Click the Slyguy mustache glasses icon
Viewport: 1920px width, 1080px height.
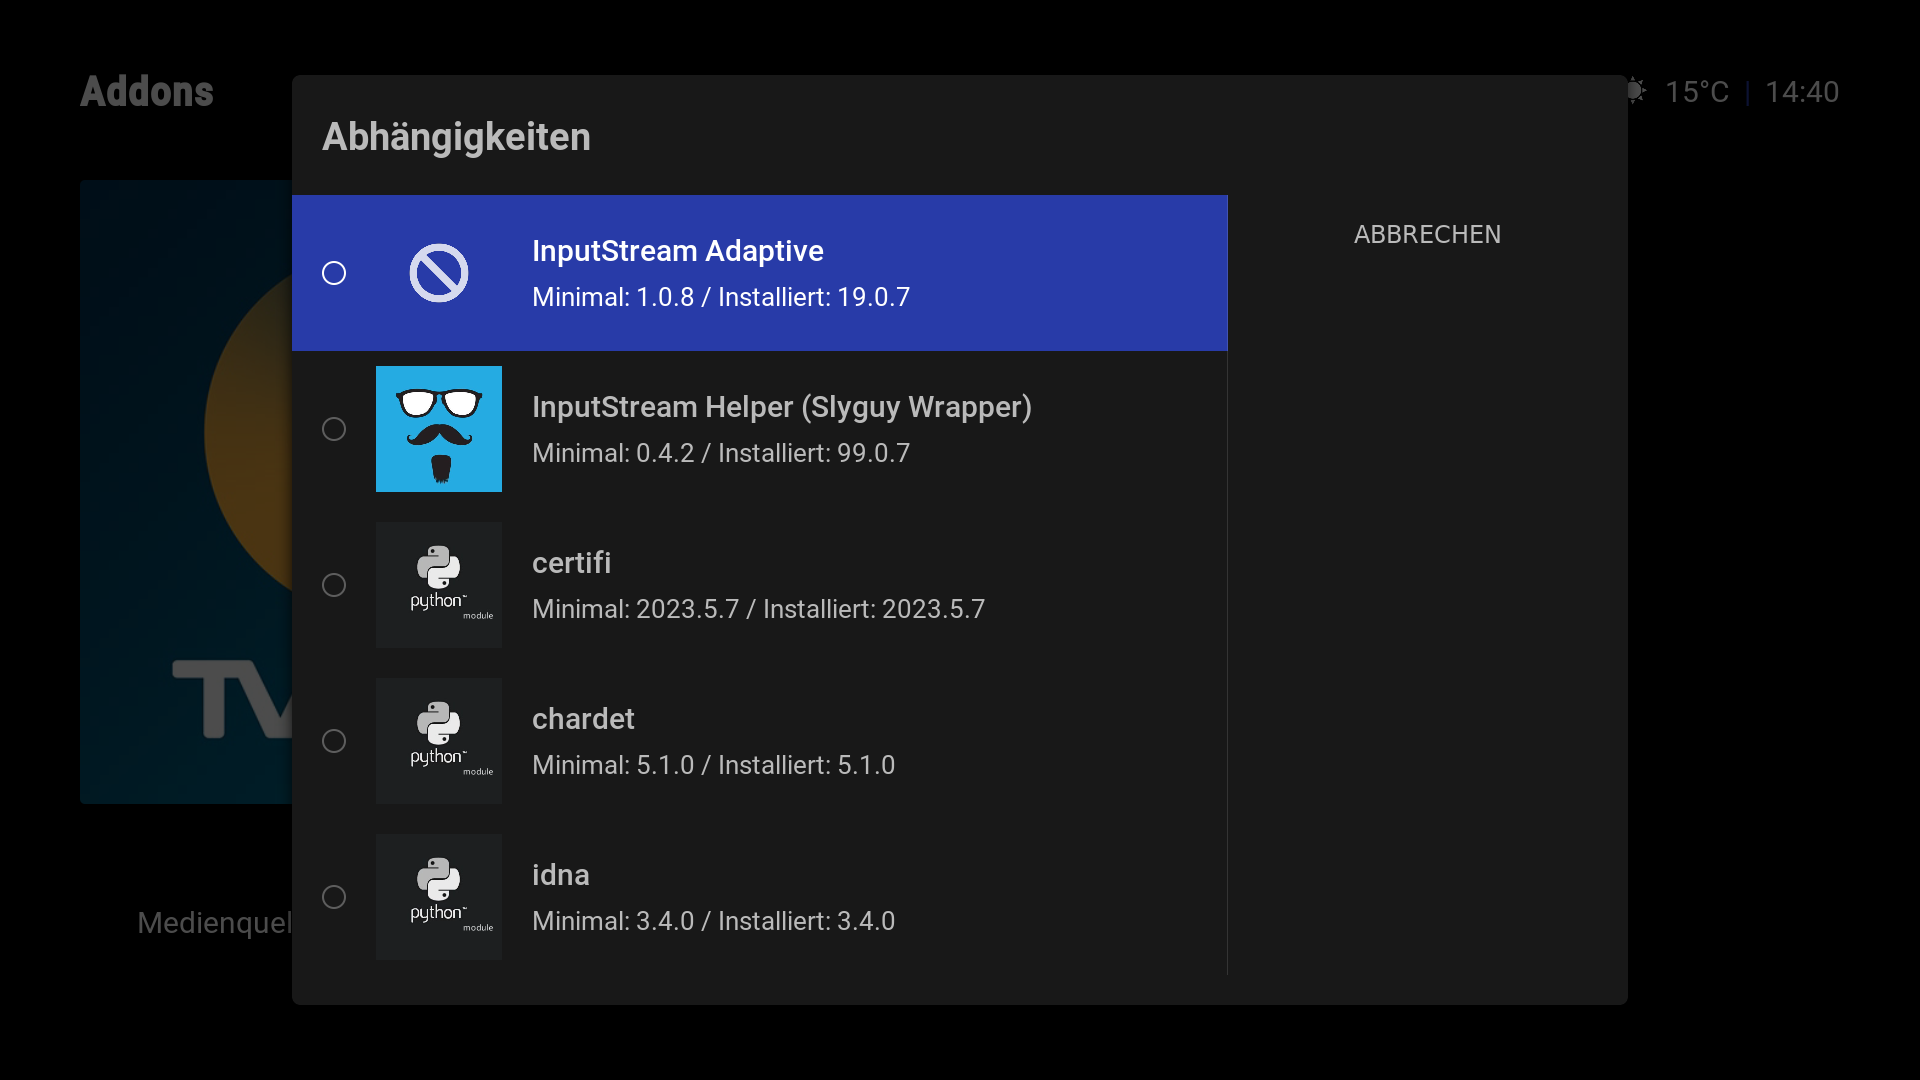[x=439, y=429]
